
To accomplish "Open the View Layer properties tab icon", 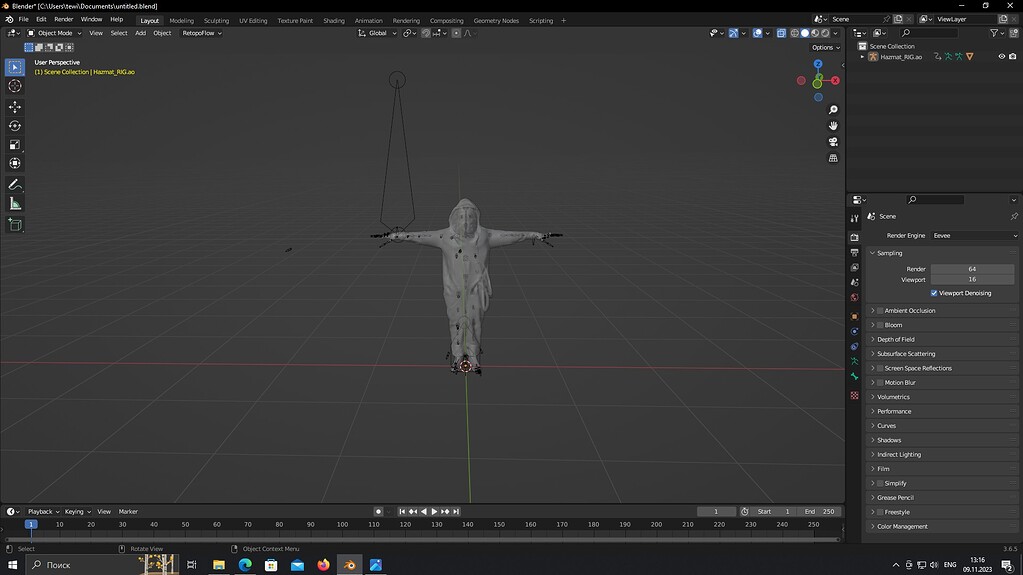I will click(855, 268).
